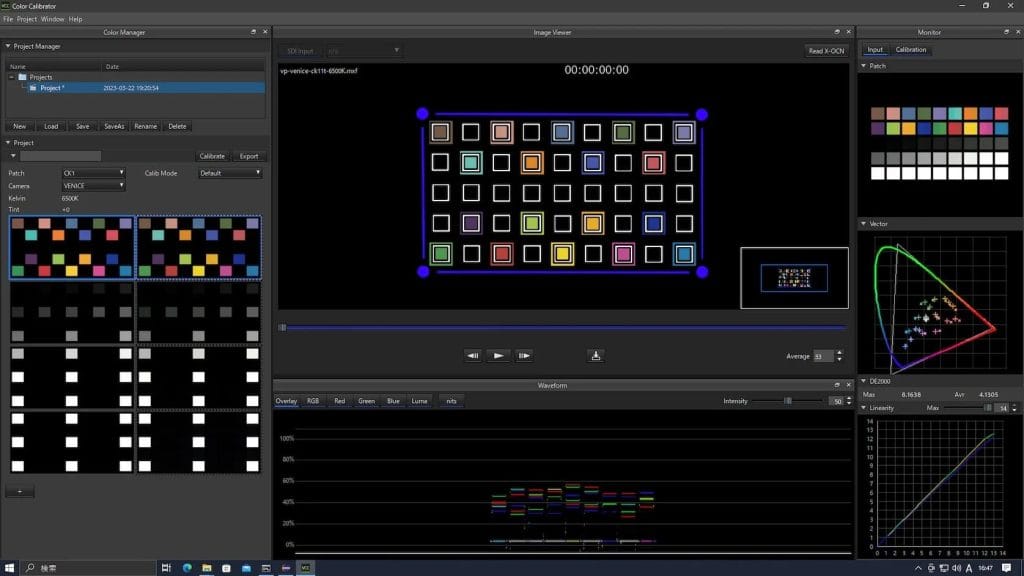The image size is (1024, 576).
Task: Click the Windows Start button
Action: tap(10, 568)
